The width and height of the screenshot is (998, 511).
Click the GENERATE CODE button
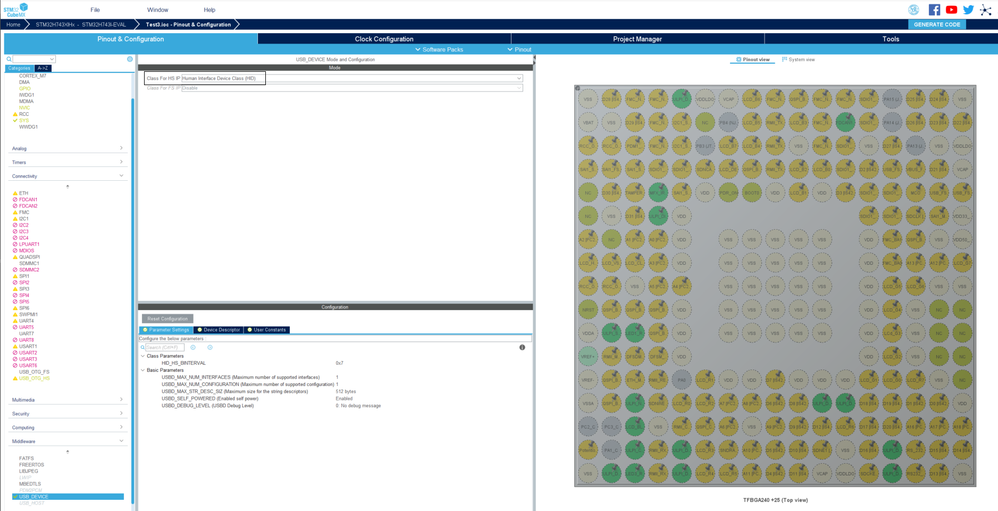(937, 24)
